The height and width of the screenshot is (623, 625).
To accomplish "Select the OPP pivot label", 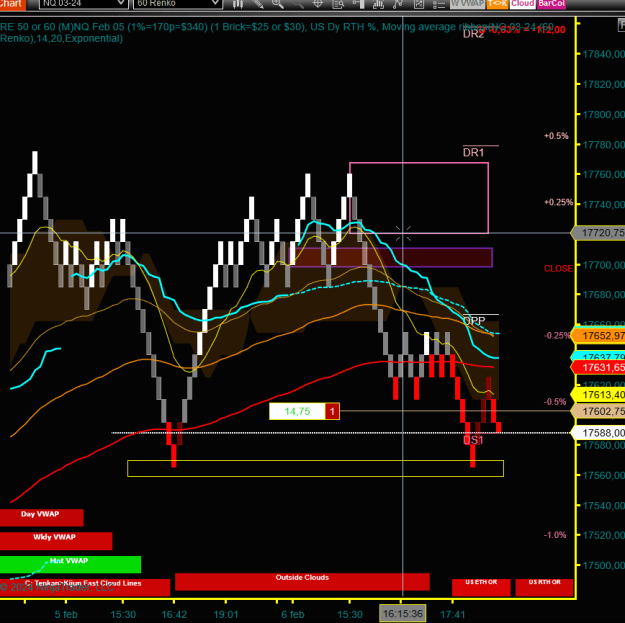I will (x=474, y=321).
